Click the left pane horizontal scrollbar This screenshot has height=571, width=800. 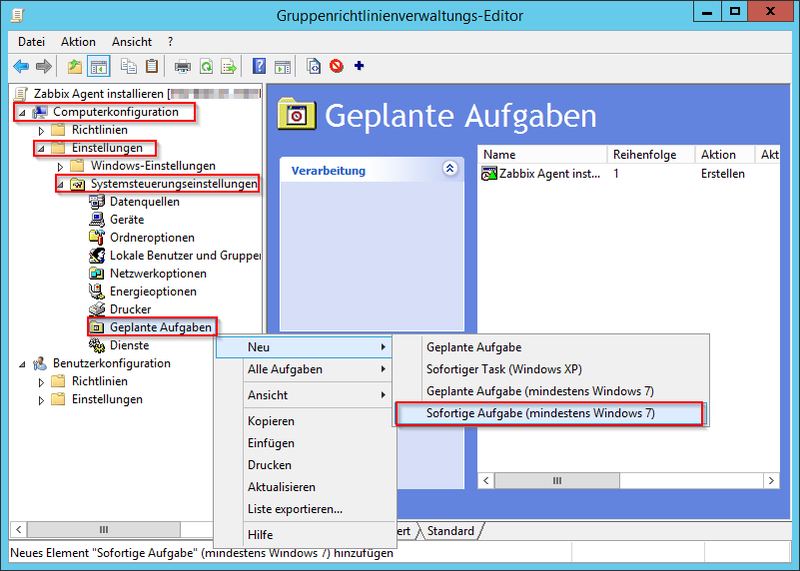pyautogui.click(x=100, y=529)
